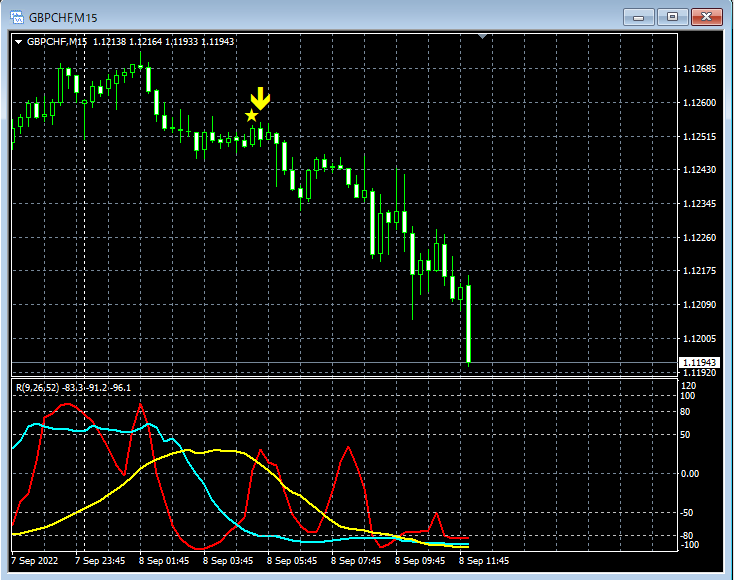Viewport: 735px width, 580px height.
Task: Maximize the GBPCHF,M15 chart window
Action: pyautogui.click(x=672, y=17)
